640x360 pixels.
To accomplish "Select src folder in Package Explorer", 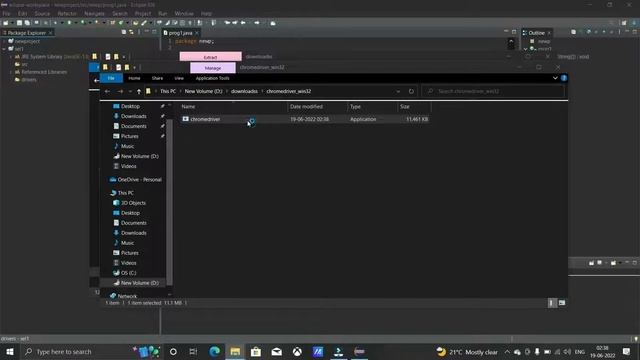I will click(x=21, y=64).
